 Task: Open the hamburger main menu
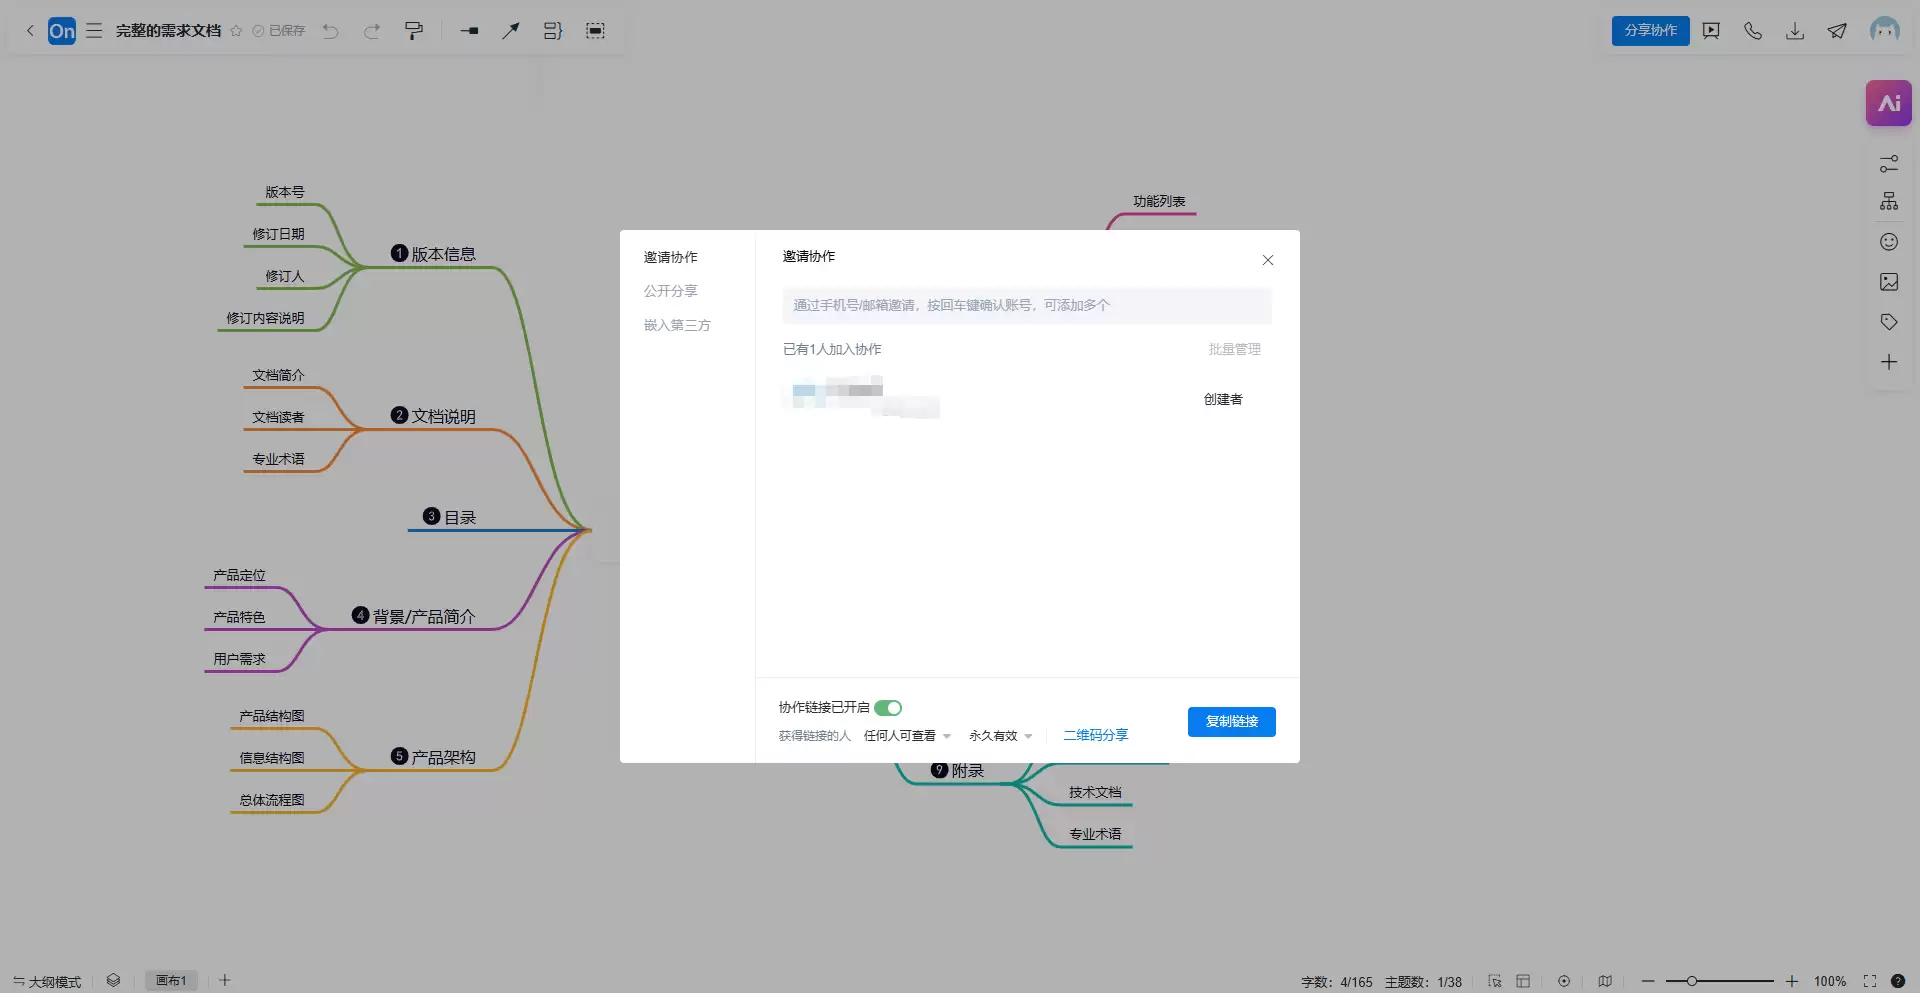coord(94,31)
